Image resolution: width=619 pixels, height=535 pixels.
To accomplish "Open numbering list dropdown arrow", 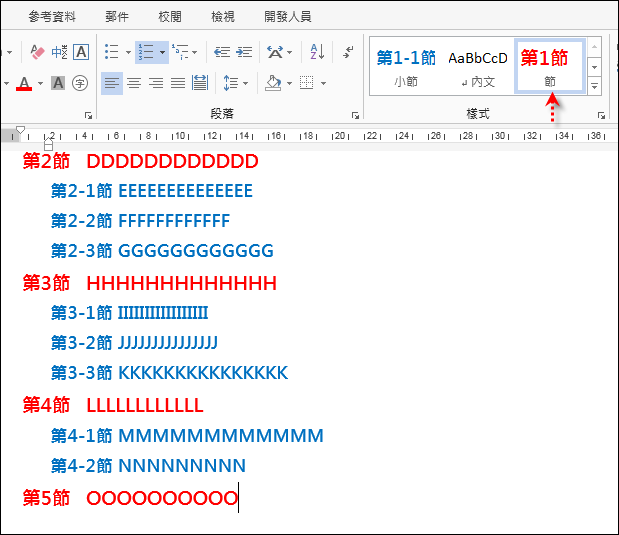I will point(163,52).
